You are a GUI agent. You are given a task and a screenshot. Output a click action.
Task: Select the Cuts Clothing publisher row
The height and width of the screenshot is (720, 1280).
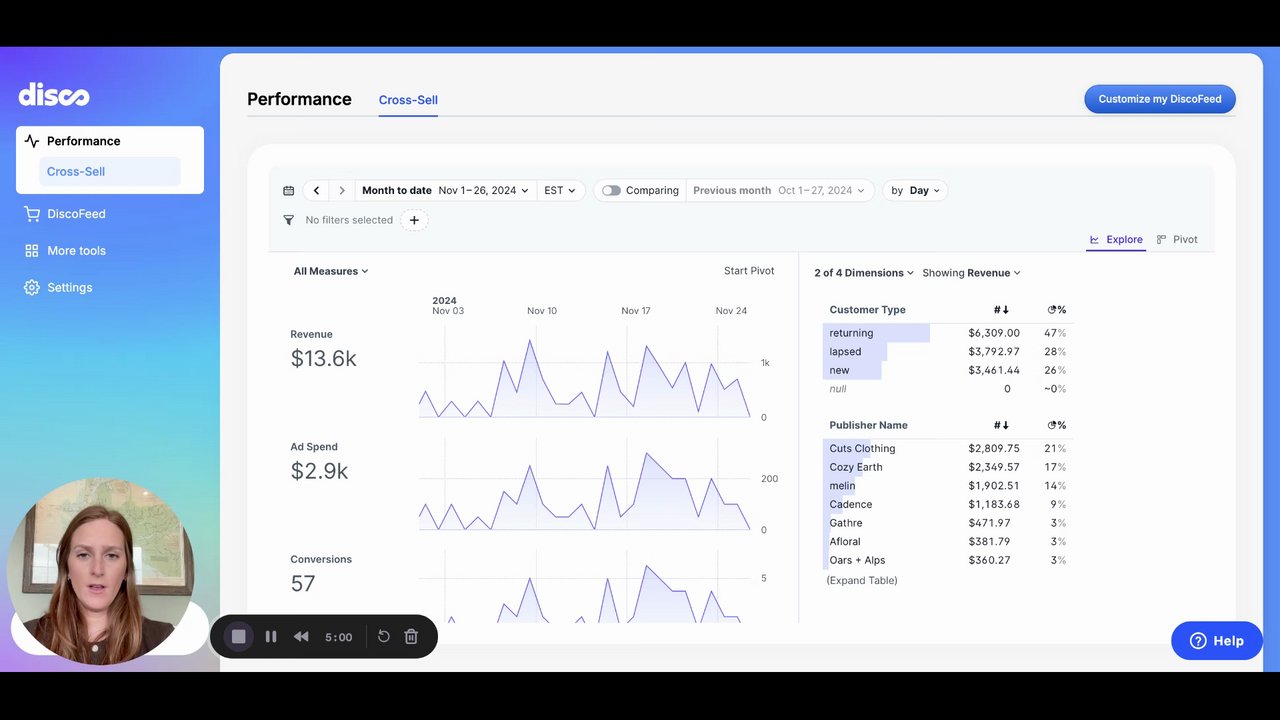[x=947, y=449]
